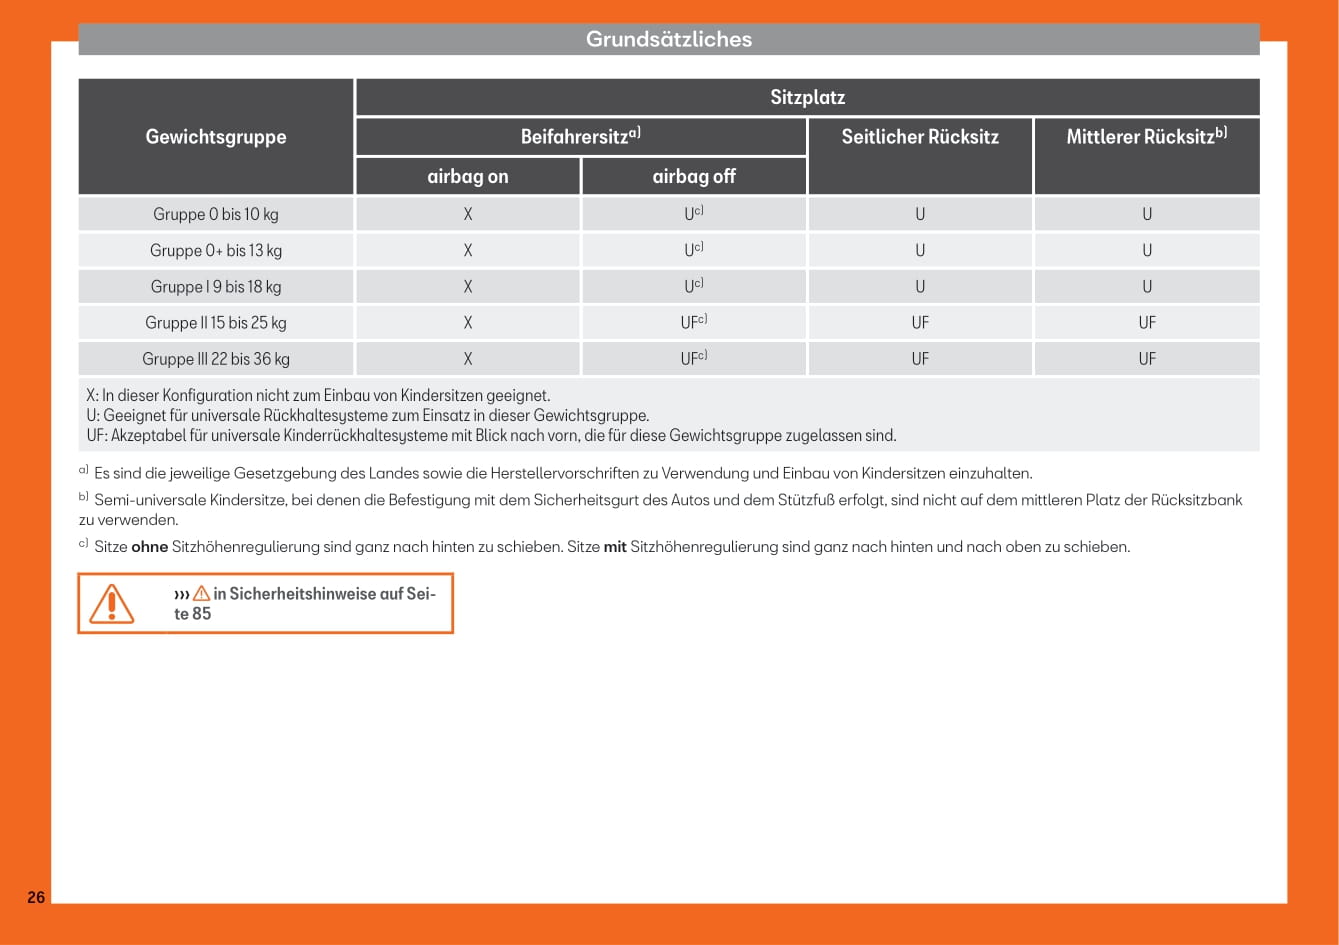Click the triple-arrow symbol before the safety reference
The image size is (1339, 945).
[x=181, y=594]
